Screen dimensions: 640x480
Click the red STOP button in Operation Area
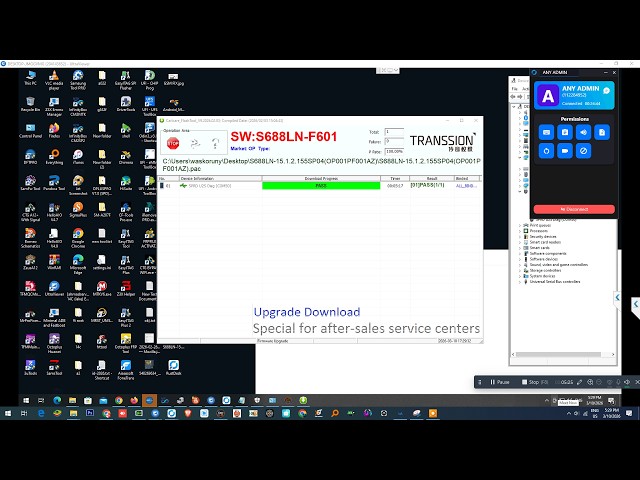coord(173,143)
